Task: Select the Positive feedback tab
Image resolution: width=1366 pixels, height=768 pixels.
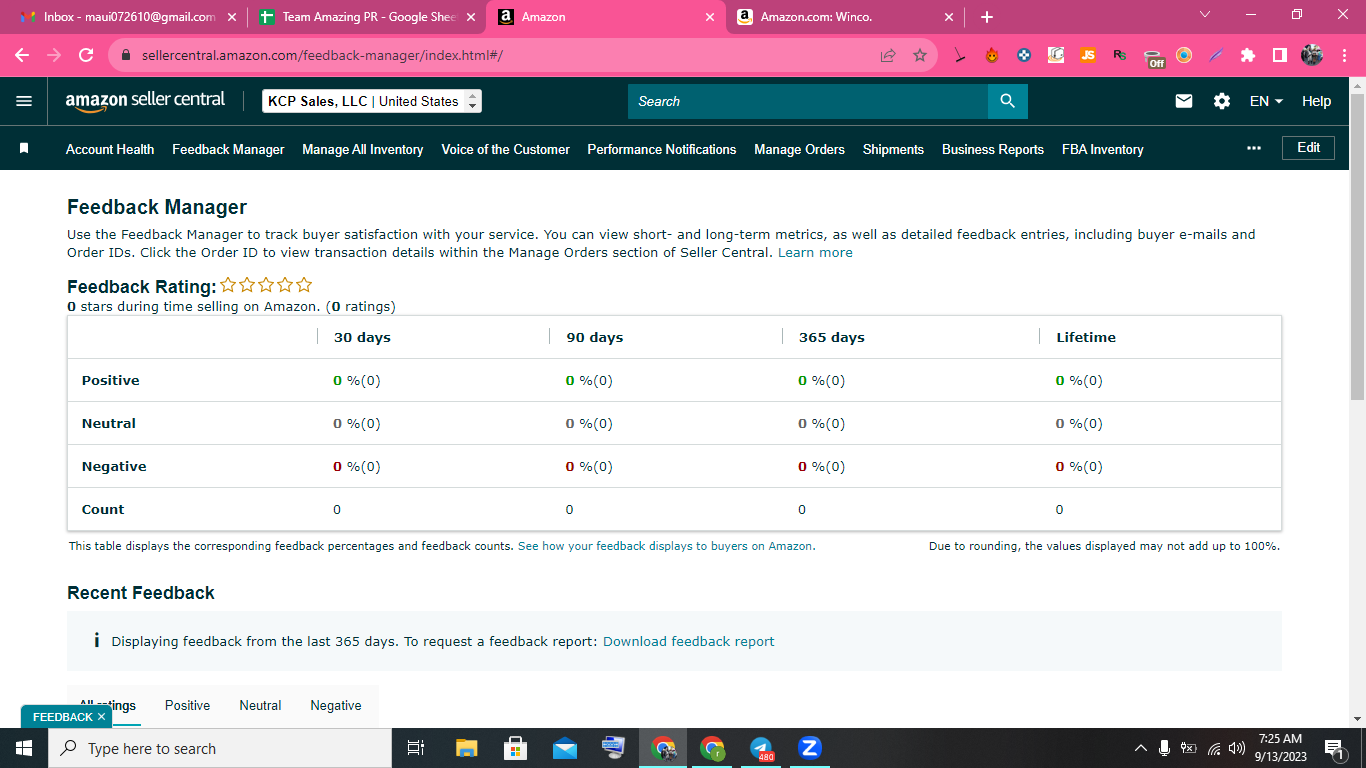Action: (187, 705)
